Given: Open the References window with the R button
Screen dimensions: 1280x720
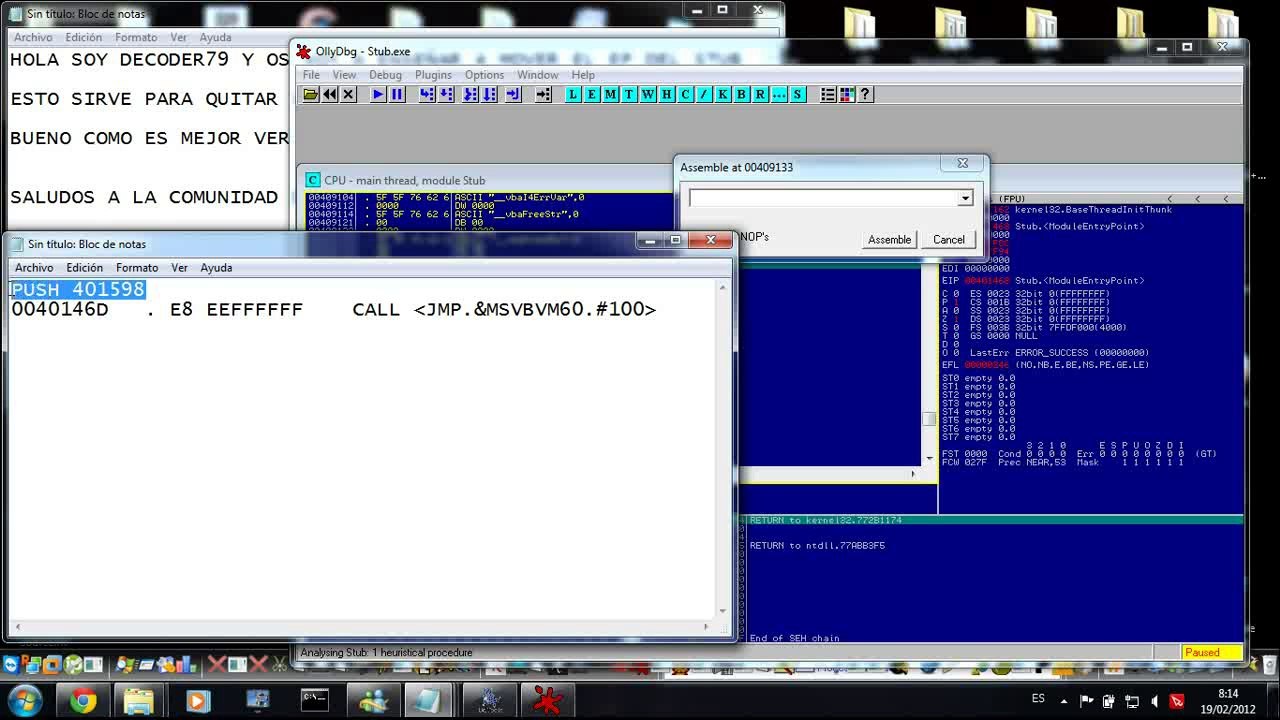Looking at the screenshot, I should [x=760, y=94].
